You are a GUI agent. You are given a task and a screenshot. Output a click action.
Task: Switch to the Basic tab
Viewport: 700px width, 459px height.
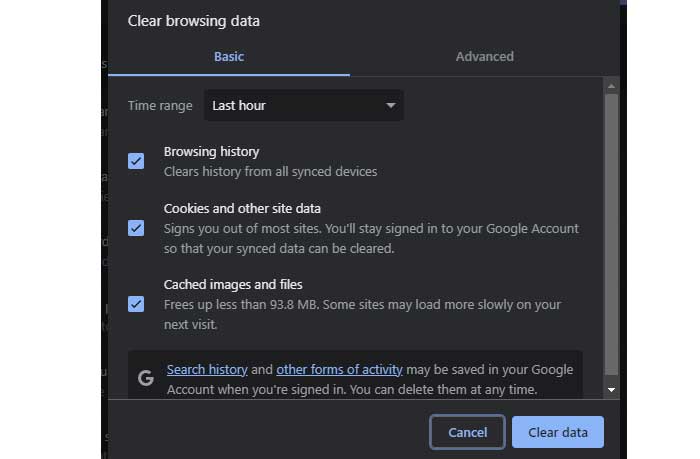[x=229, y=57]
